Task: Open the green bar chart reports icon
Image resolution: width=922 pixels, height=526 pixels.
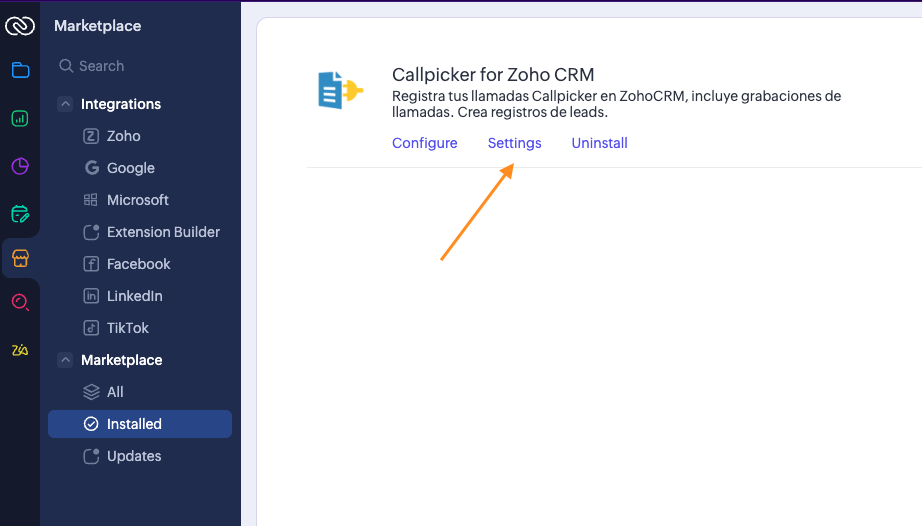Action: point(20,119)
